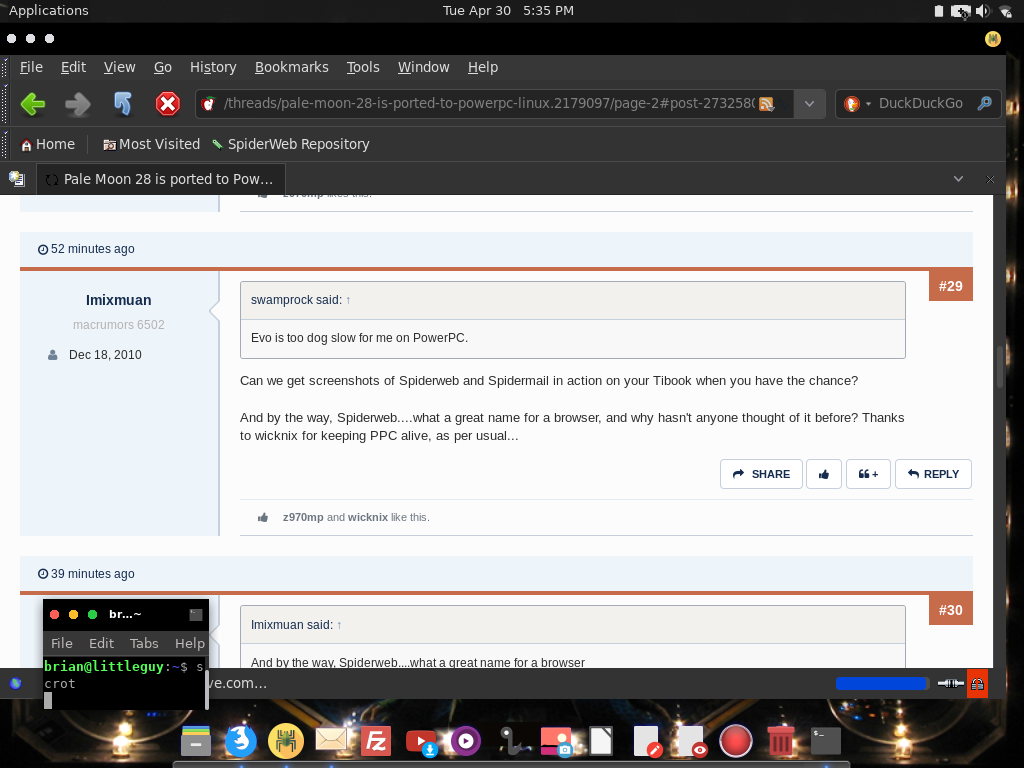Image resolution: width=1024 pixels, height=768 pixels.
Task: Click the globe icon in status bar
Action: tap(16, 684)
